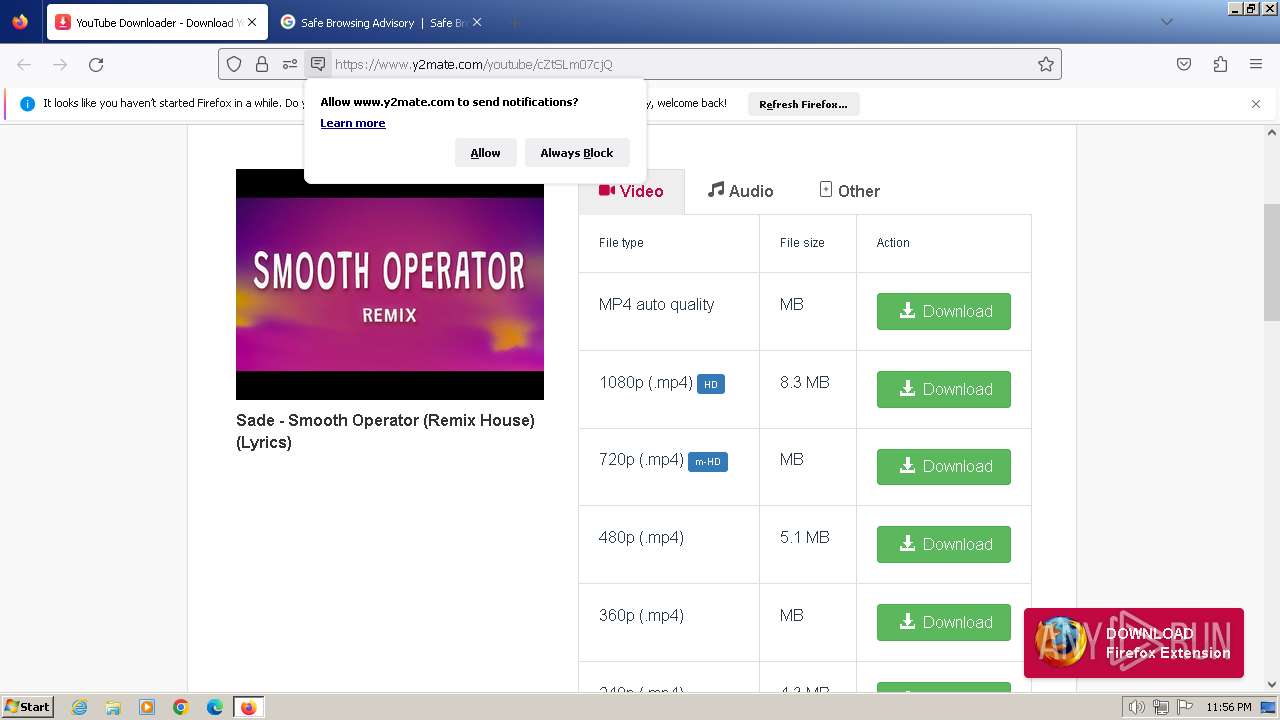Click the 11:56 PM system clock
1280x720 pixels.
[x=1229, y=707]
